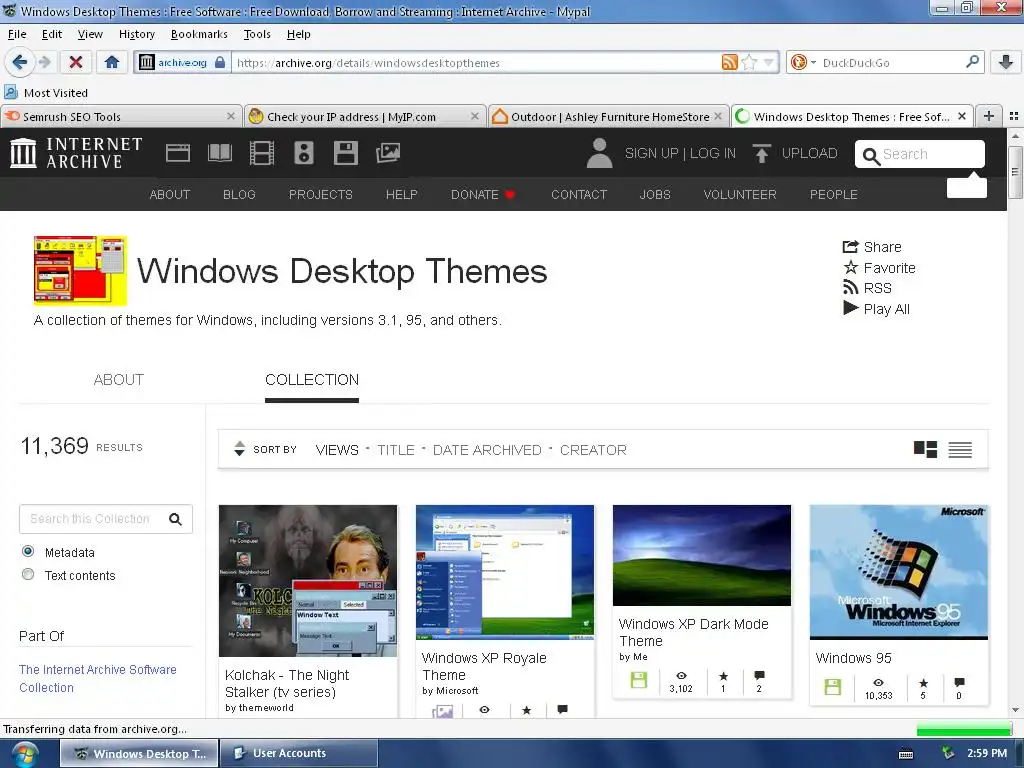Open the list all tabs button

pos(1014,116)
